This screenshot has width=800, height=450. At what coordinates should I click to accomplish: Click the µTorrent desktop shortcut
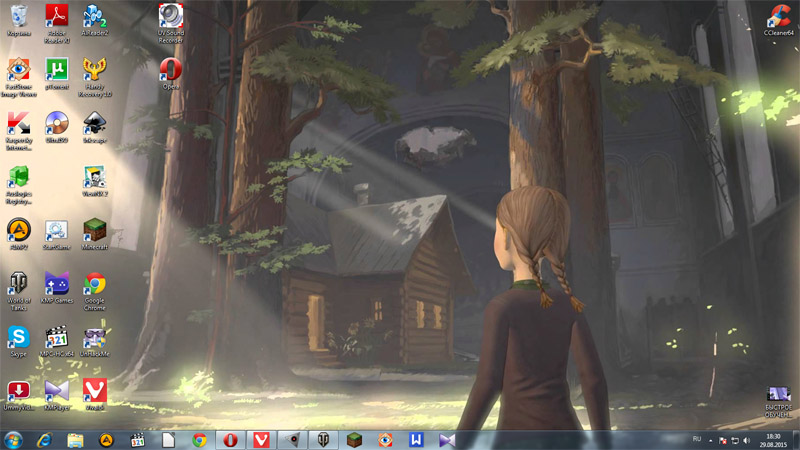tap(57, 74)
